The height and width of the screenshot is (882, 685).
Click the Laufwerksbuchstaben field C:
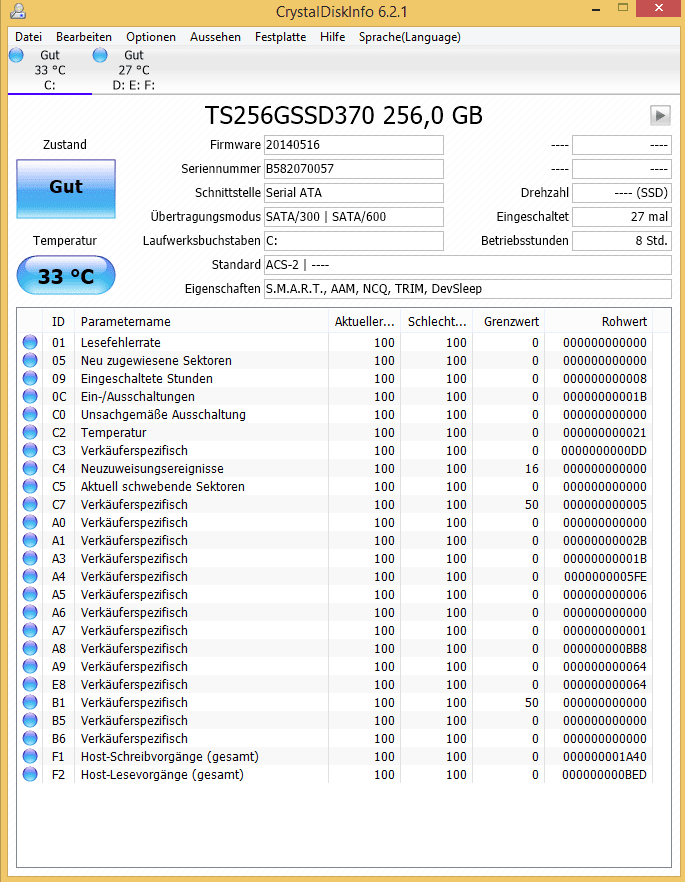[354, 241]
